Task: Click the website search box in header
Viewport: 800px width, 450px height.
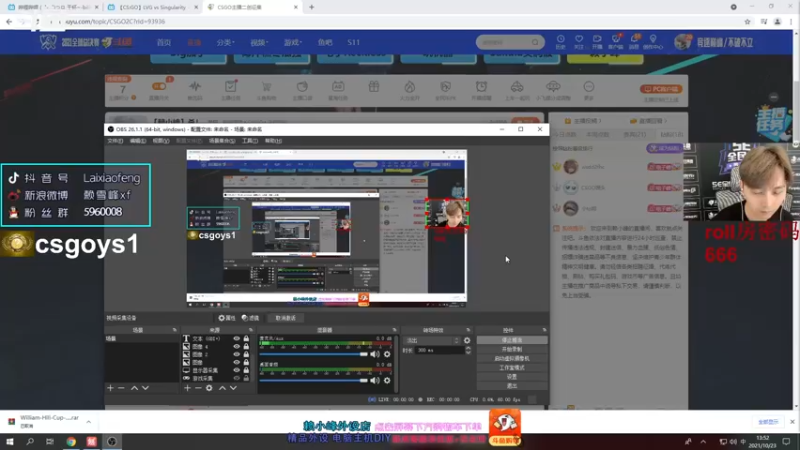Action: (x=510, y=42)
